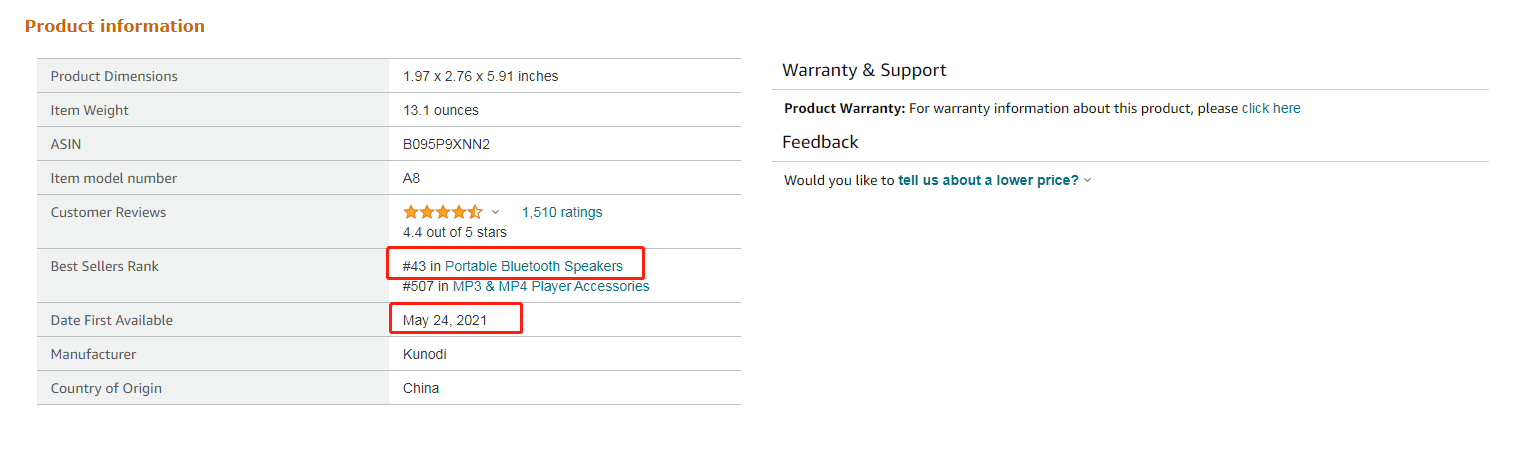Click the date May 24, 2021
Image resolution: width=1529 pixels, height=450 pixels.
445,320
